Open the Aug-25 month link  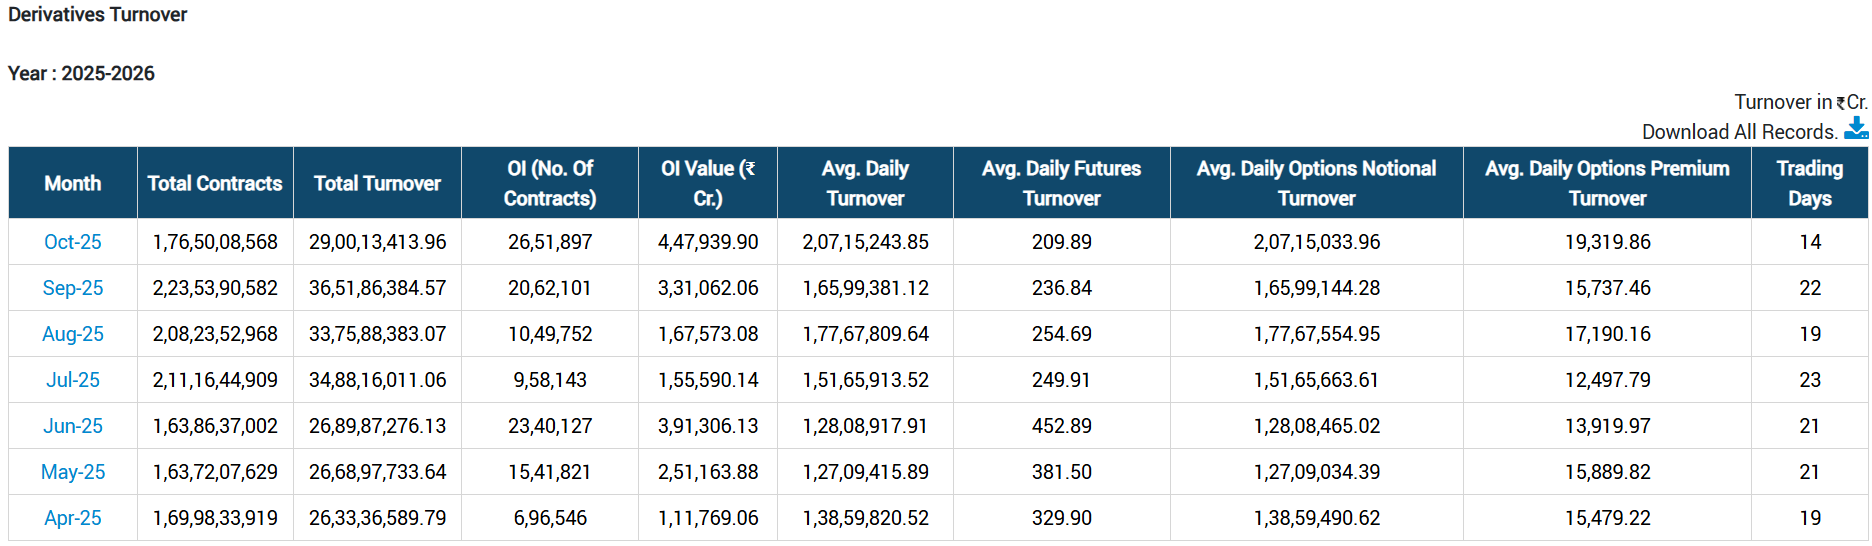73,334
